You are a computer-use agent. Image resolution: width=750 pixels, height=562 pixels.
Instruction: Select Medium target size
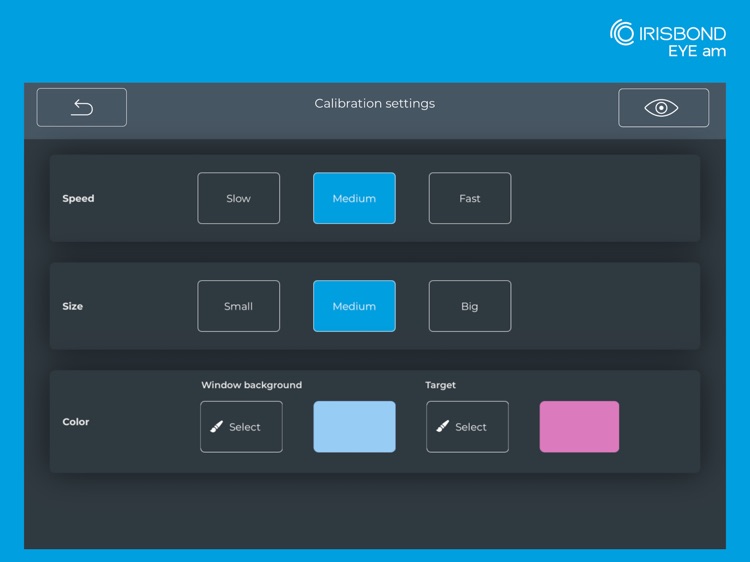354,306
